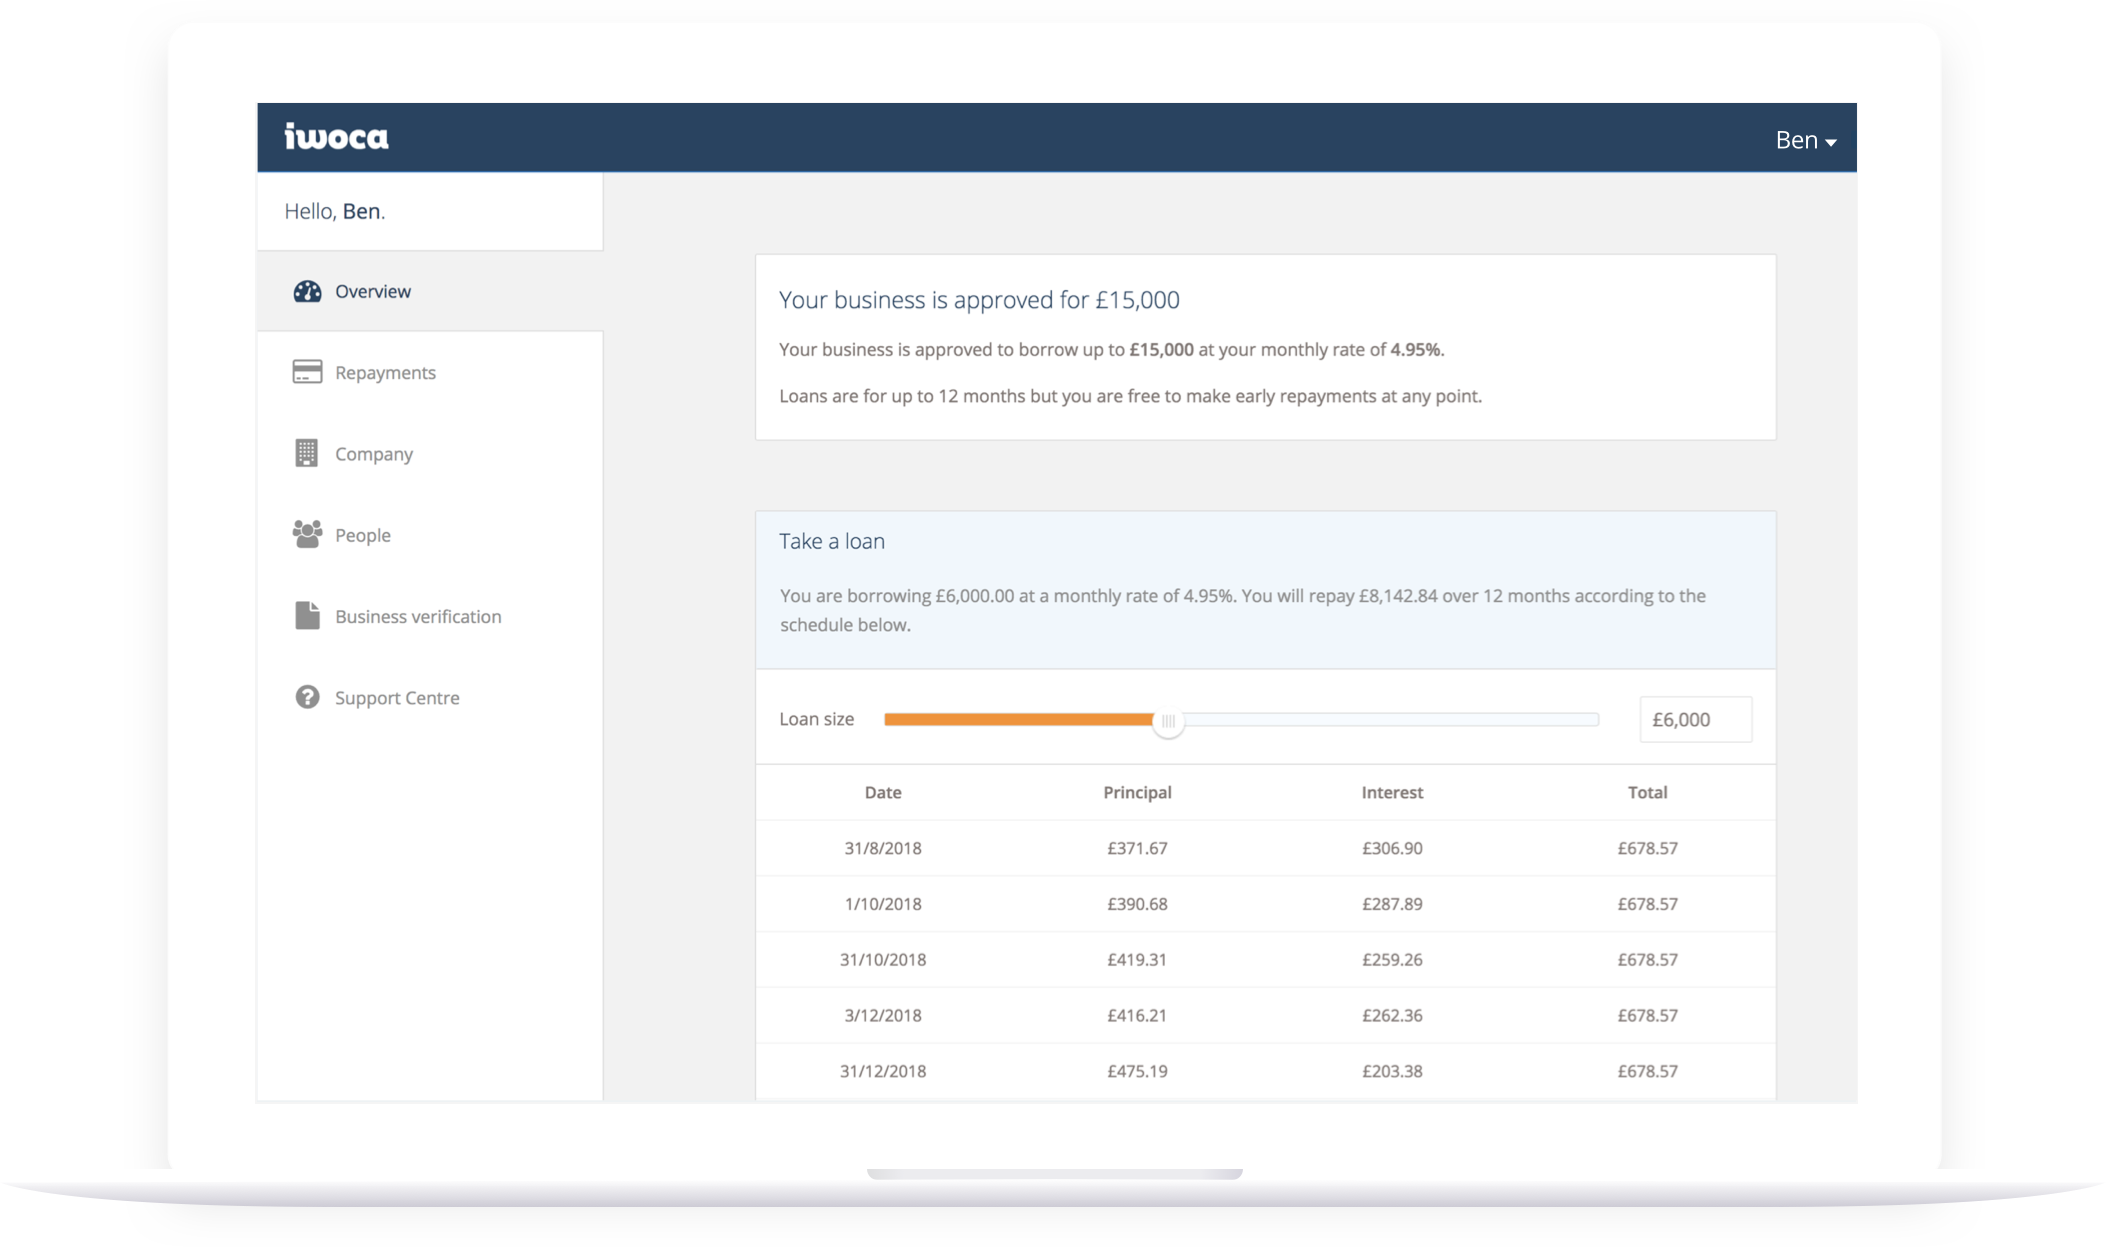Image resolution: width=2106 pixels, height=1247 pixels.
Task: Click Ben's name in the greeting
Action: tap(362, 211)
